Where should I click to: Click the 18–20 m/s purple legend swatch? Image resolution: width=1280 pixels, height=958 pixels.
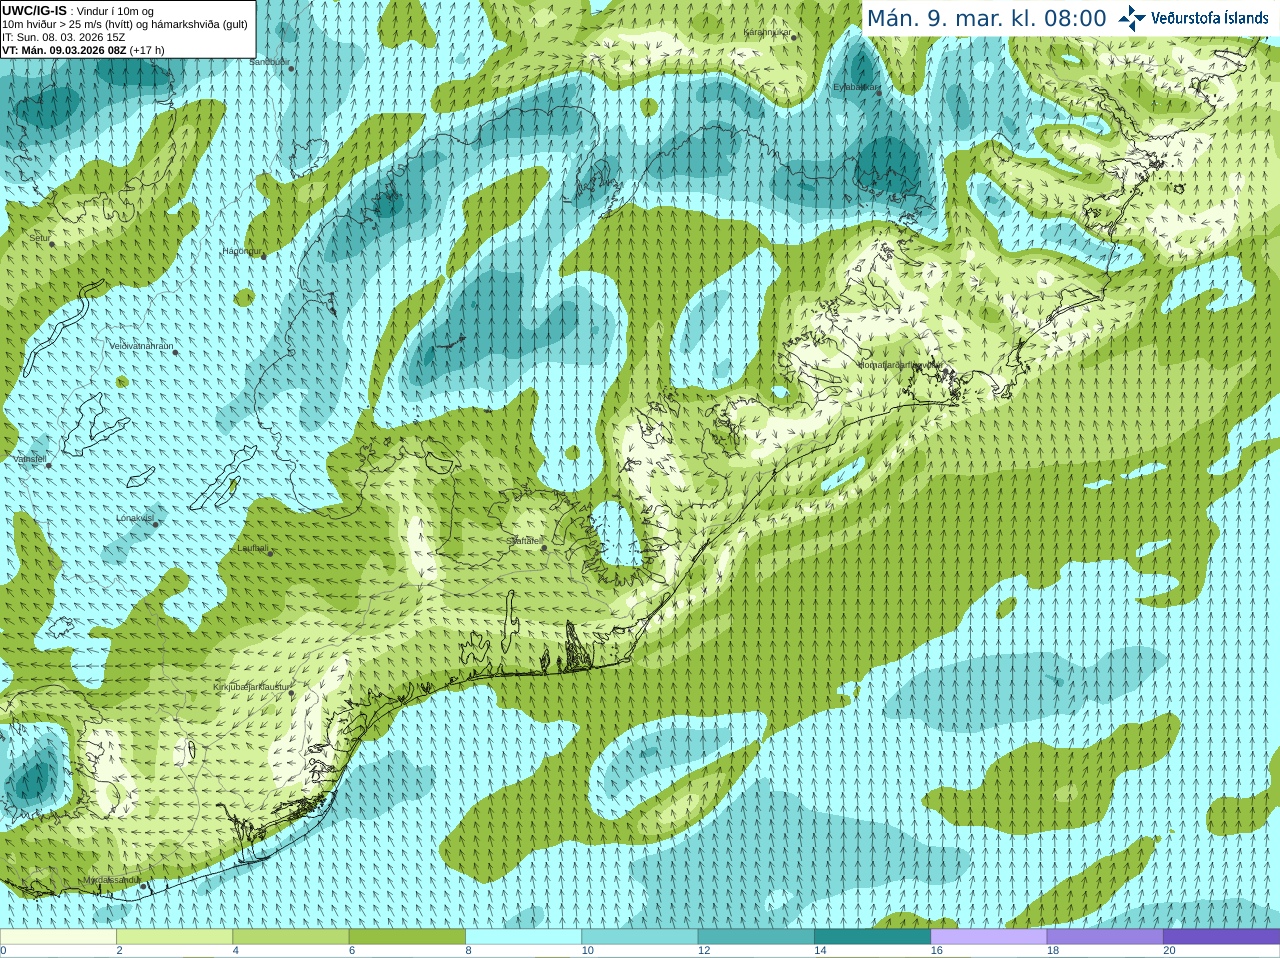click(x=1105, y=937)
